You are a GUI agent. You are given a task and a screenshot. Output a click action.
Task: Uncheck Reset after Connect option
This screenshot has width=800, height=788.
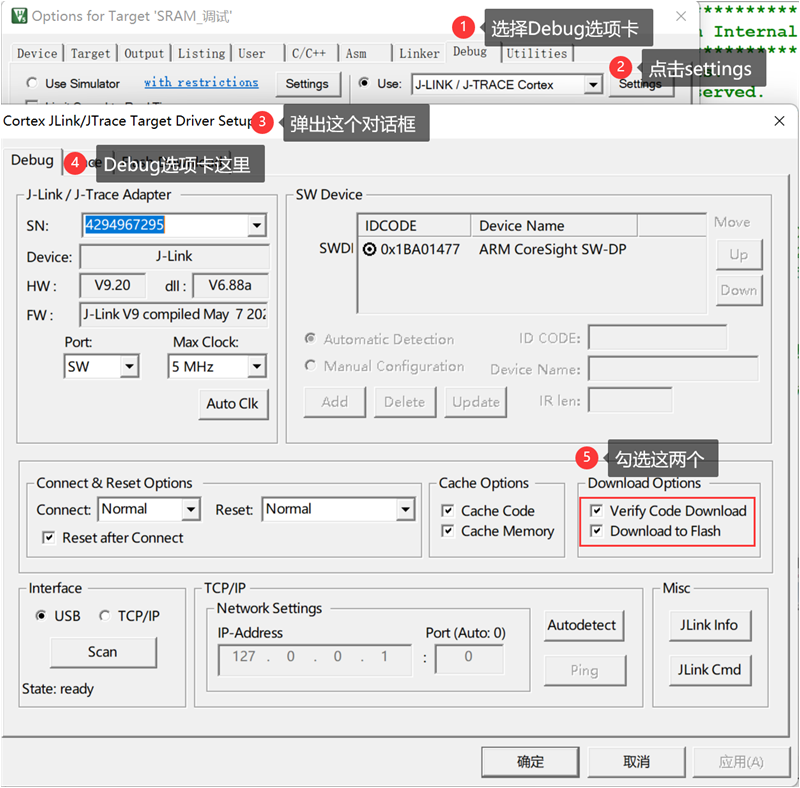[x=48, y=538]
